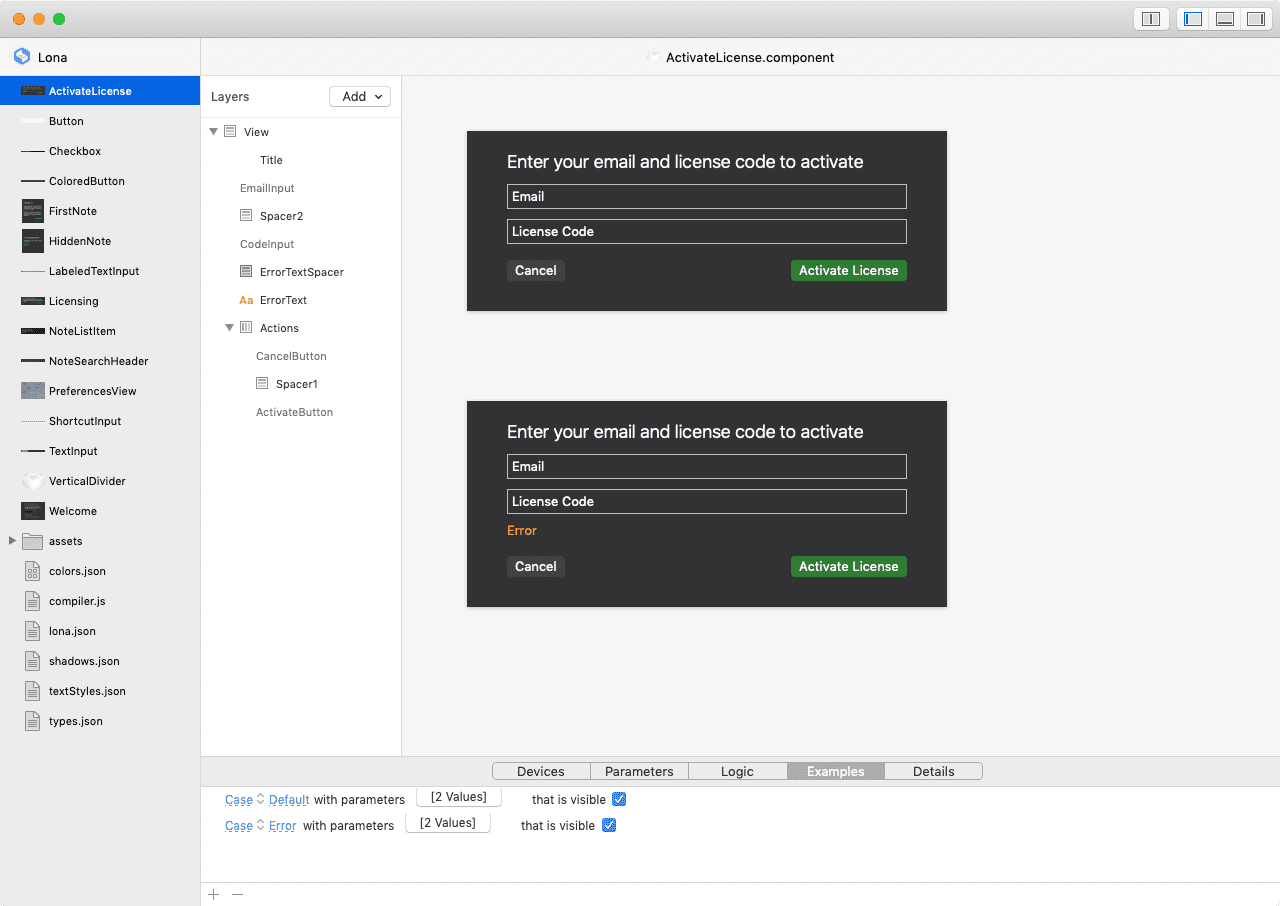Viewport: 1280px width, 906px height.
Task: Click the minus icon to remove a case
Action: (x=237, y=894)
